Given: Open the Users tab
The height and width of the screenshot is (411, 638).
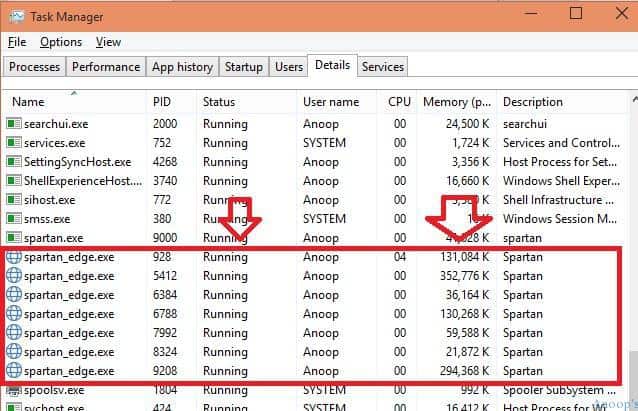Looking at the screenshot, I should pyautogui.click(x=289, y=67).
